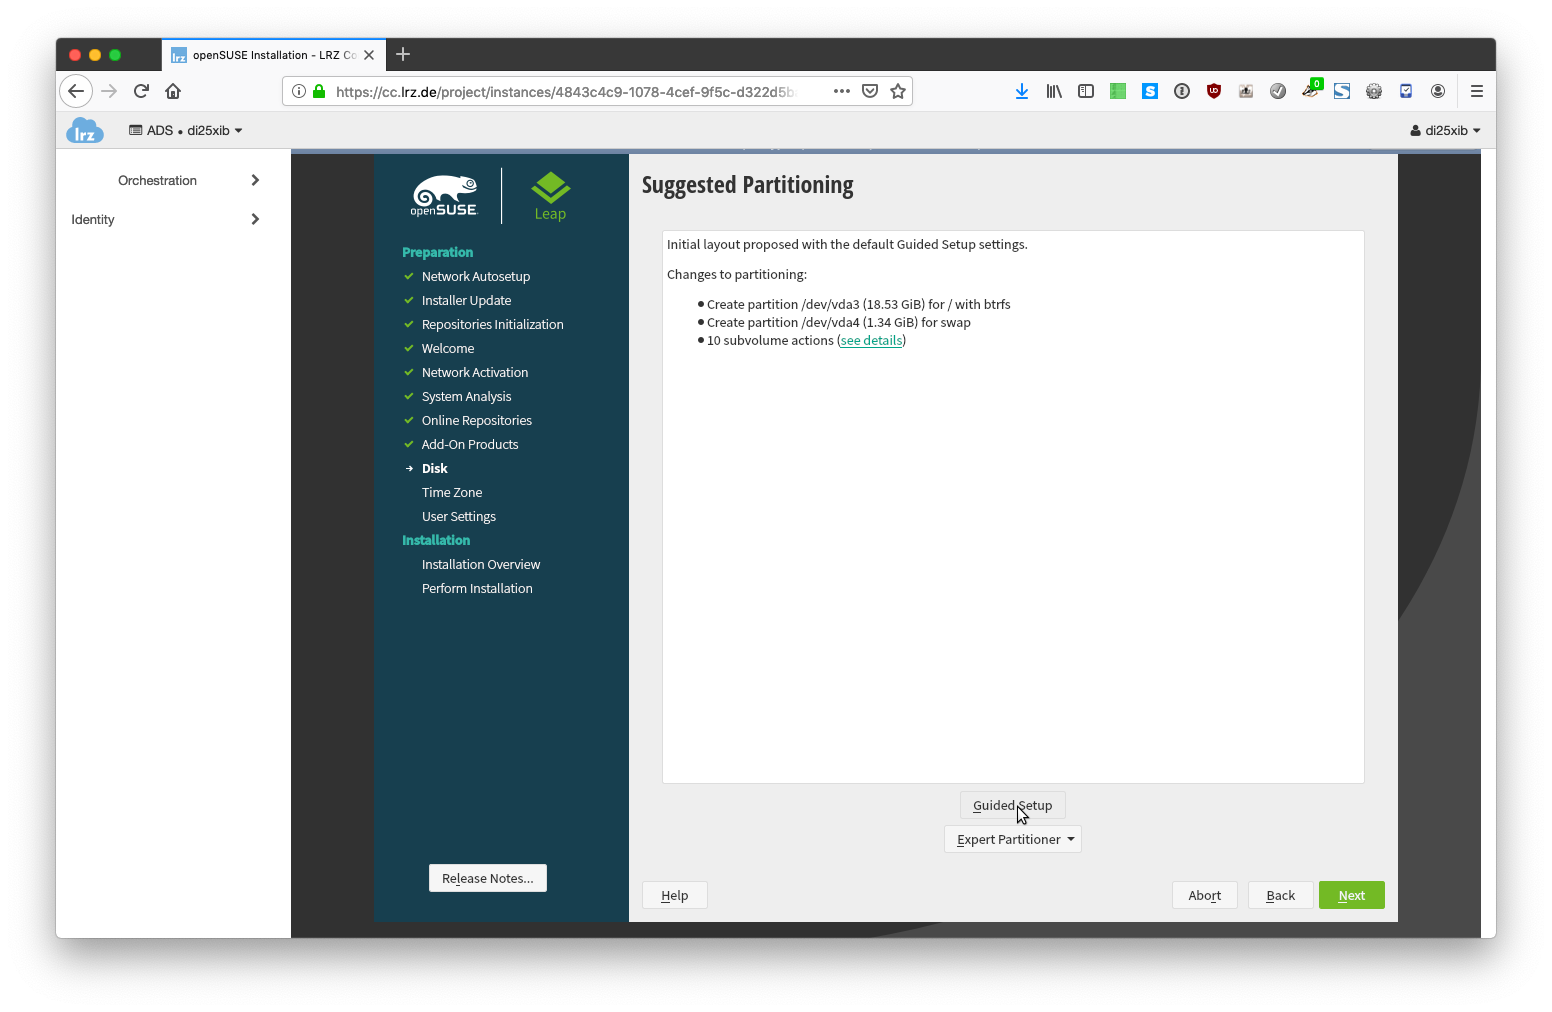
Task: Bookmark this page with star icon
Action: 898,91
